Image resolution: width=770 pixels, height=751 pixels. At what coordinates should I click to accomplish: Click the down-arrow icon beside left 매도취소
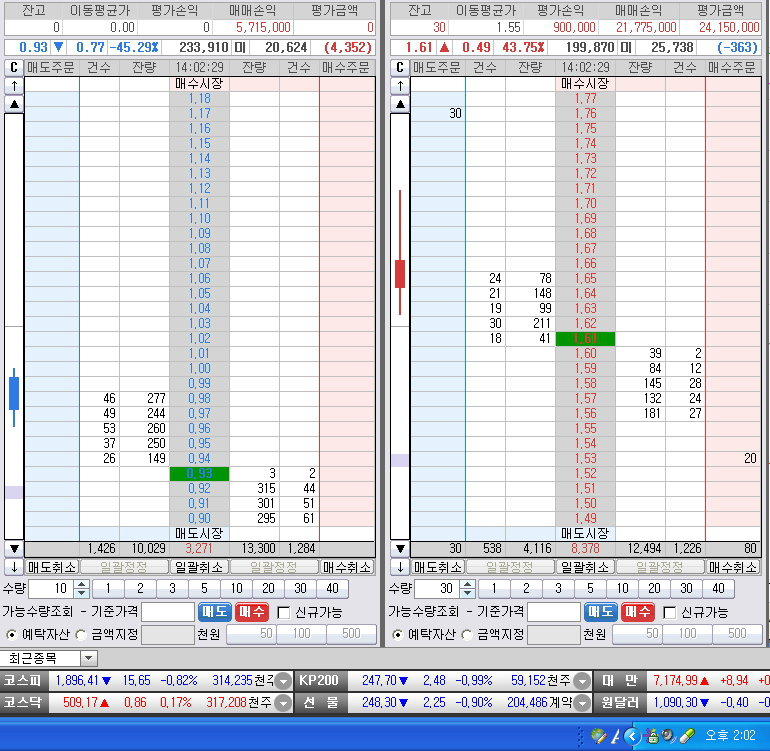[14, 566]
